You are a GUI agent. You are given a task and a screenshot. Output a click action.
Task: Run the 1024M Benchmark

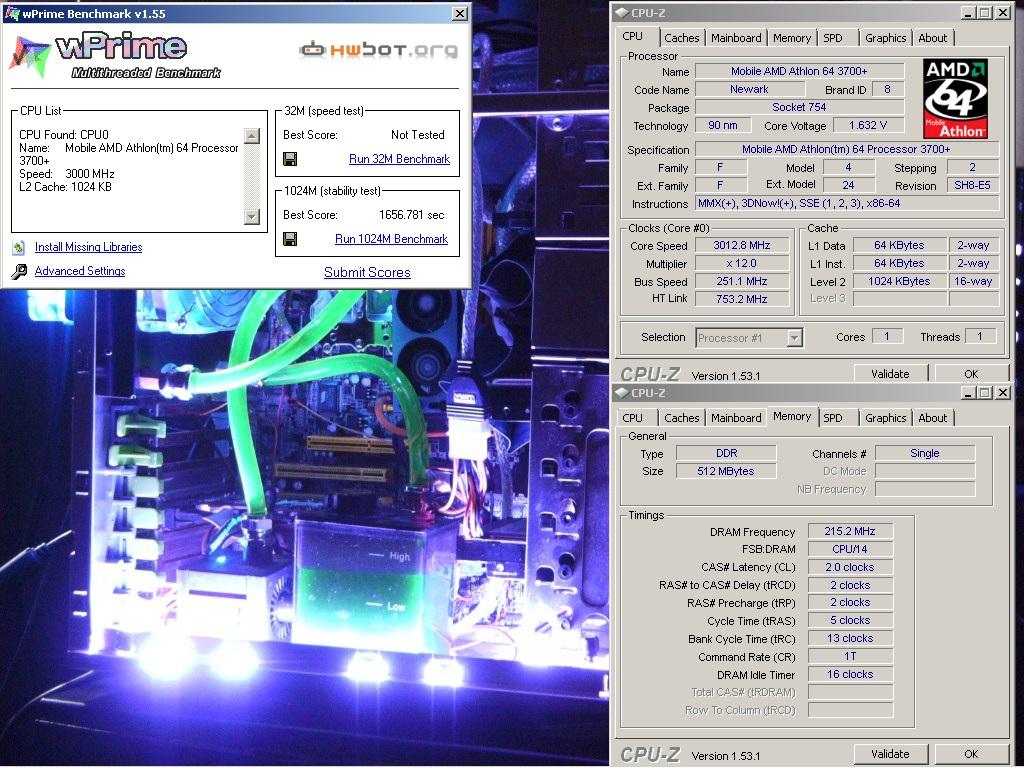[391, 239]
